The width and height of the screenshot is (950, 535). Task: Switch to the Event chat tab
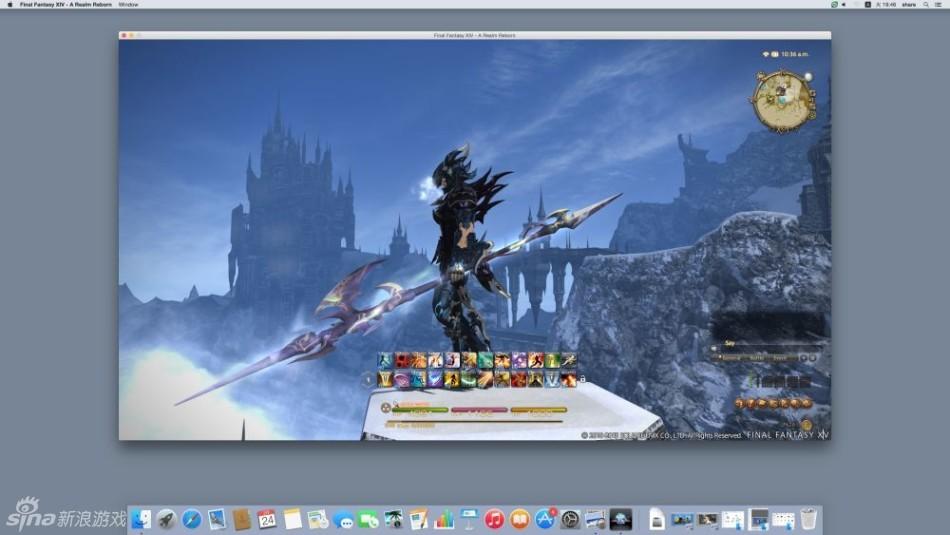[x=780, y=357]
